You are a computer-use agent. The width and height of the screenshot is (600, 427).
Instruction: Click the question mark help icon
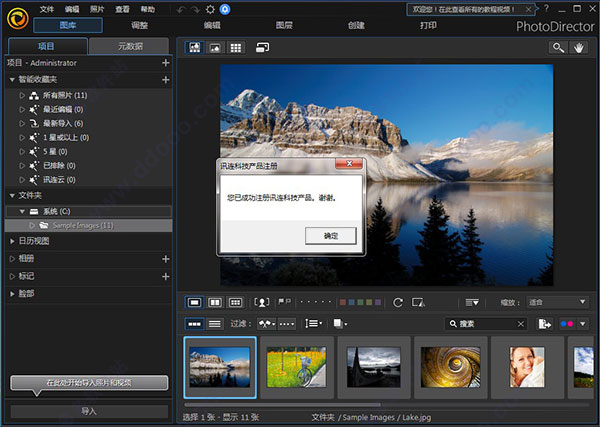pos(546,8)
